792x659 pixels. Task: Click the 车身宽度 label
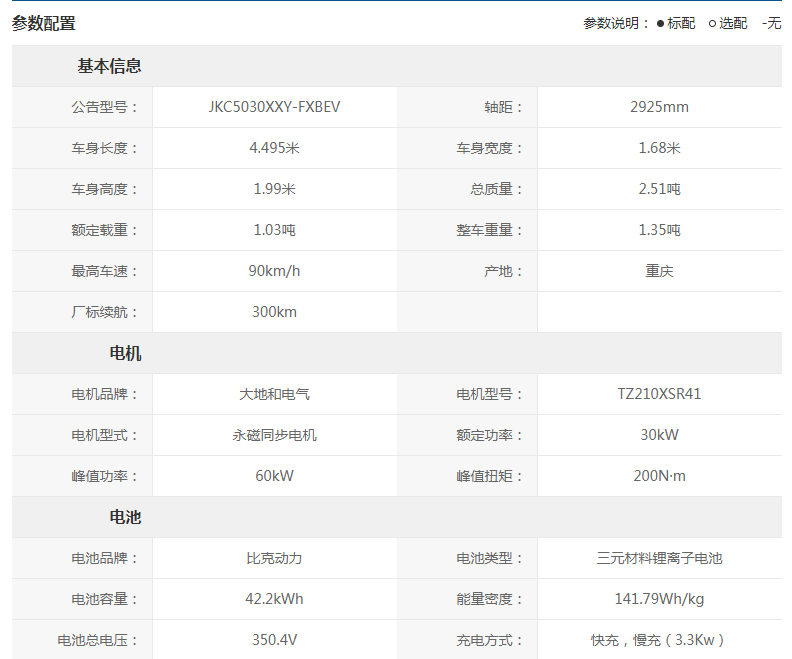(489, 148)
